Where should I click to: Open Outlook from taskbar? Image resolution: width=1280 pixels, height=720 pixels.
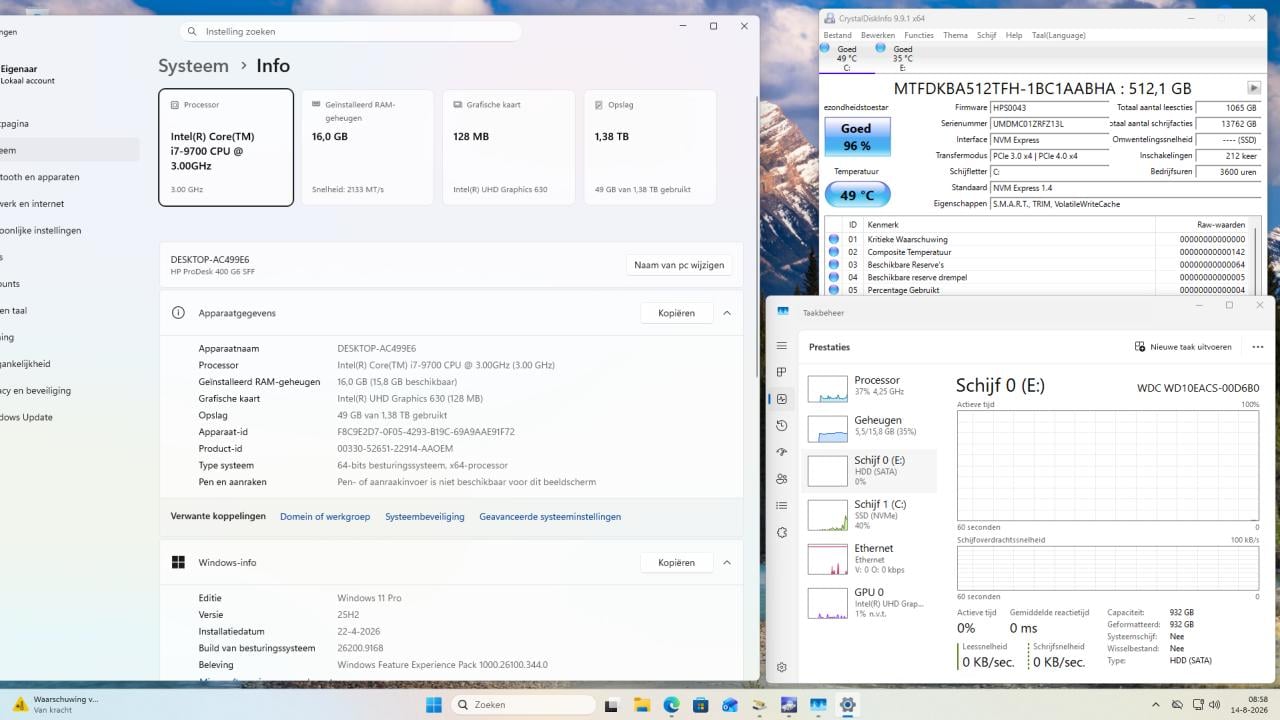[730, 705]
